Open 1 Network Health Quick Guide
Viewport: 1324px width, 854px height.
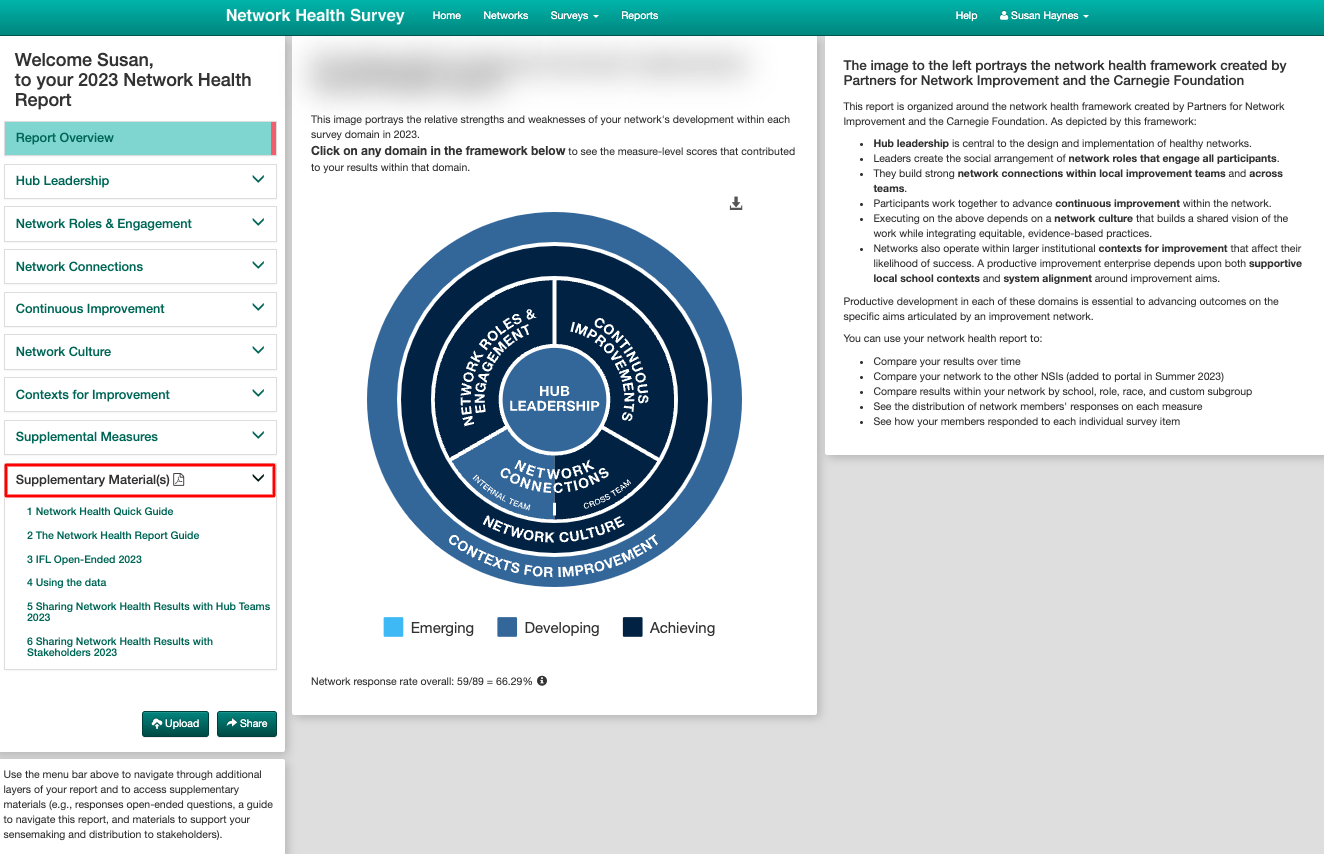click(x=100, y=511)
